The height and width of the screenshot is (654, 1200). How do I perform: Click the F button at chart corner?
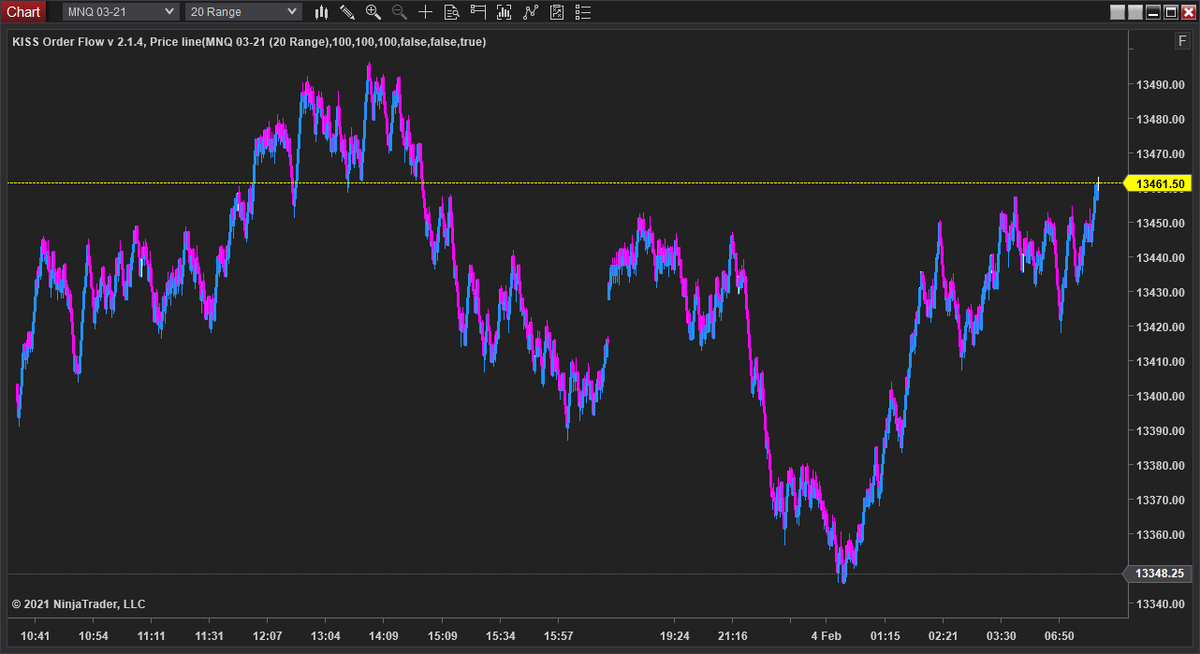pyautogui.click(x=1182, y=41)
